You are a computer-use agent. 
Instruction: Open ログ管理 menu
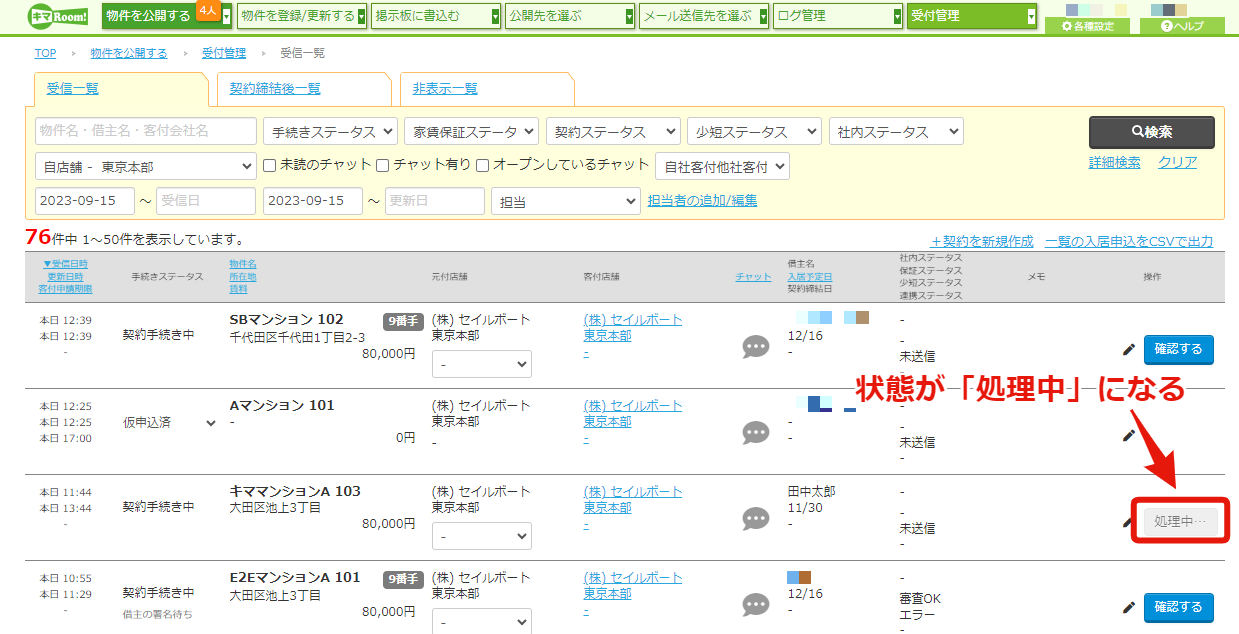838,16
